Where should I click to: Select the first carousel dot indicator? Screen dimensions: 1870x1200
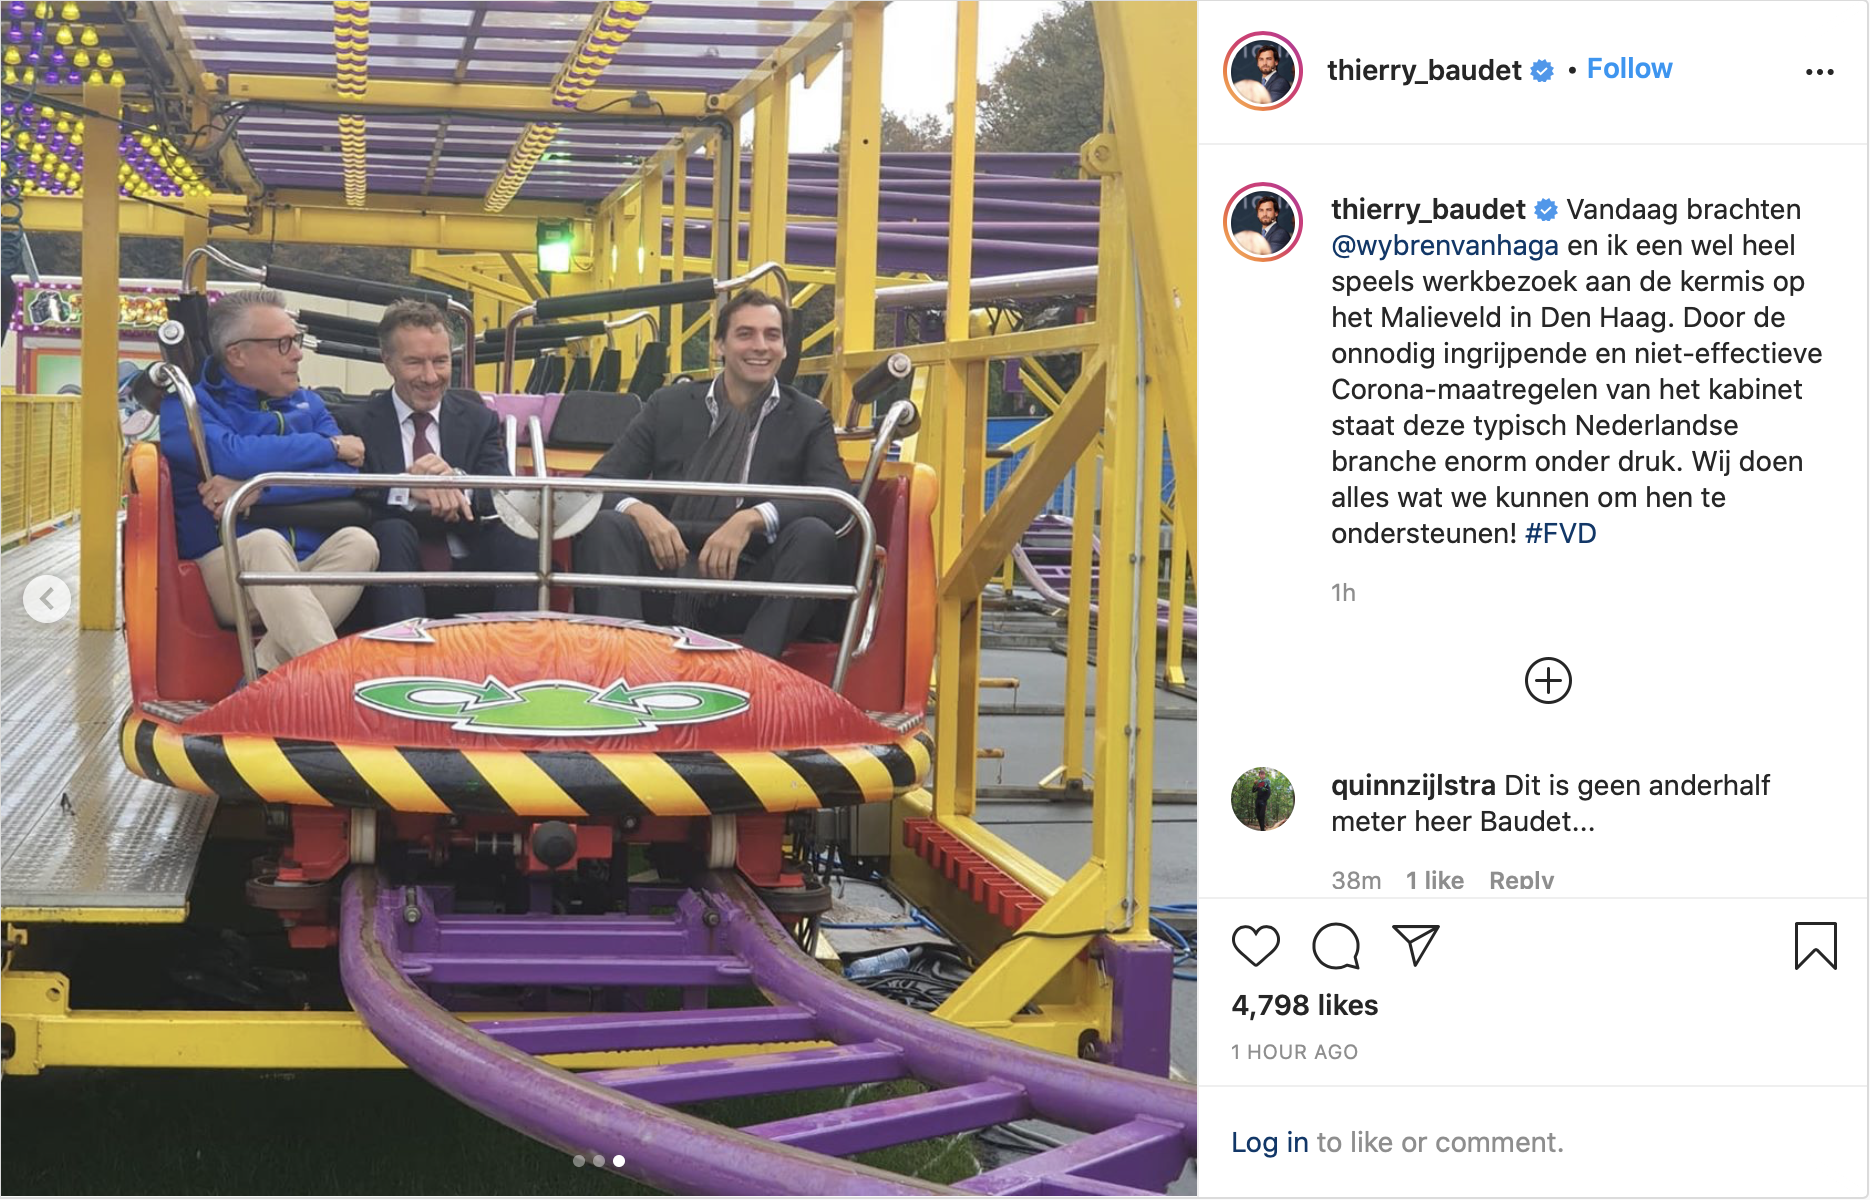pos(579,1161)
